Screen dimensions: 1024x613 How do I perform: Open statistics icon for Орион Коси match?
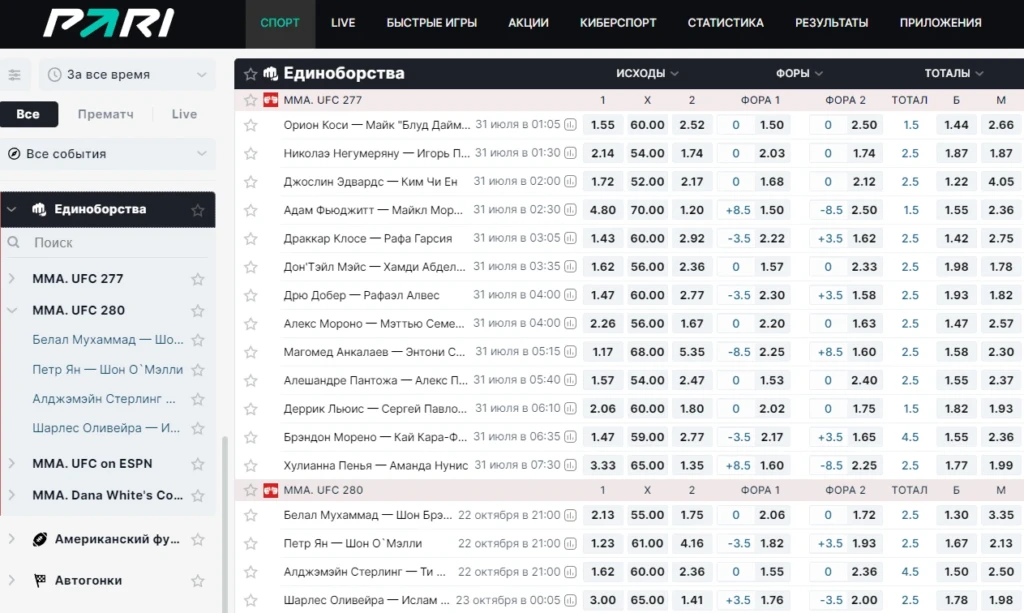[x=570, y=125]
